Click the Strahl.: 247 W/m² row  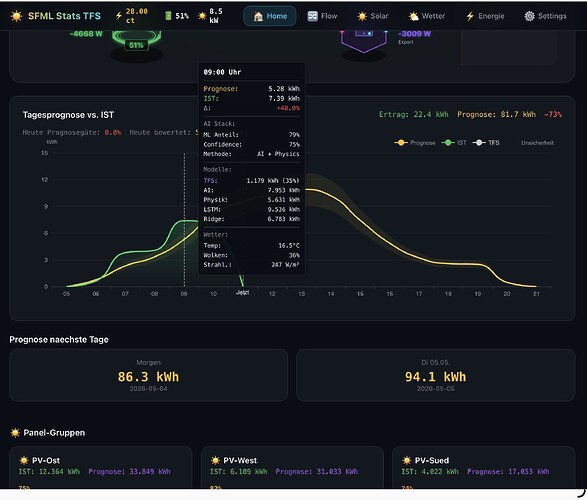click(252, 265)
